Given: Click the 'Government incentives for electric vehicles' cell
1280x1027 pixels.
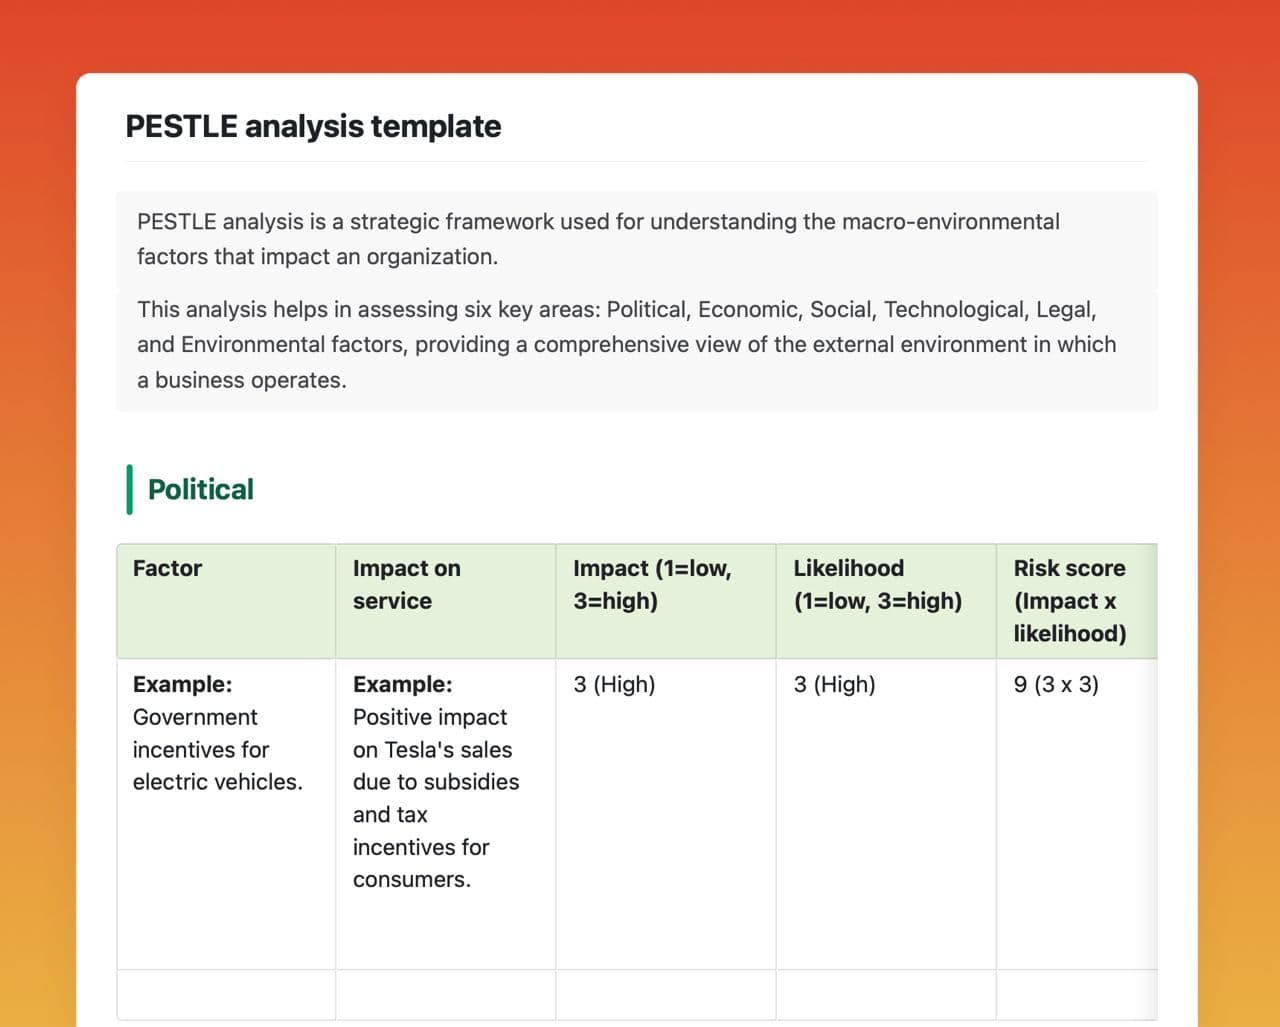Looking at the screenshot, I should 218,733.
